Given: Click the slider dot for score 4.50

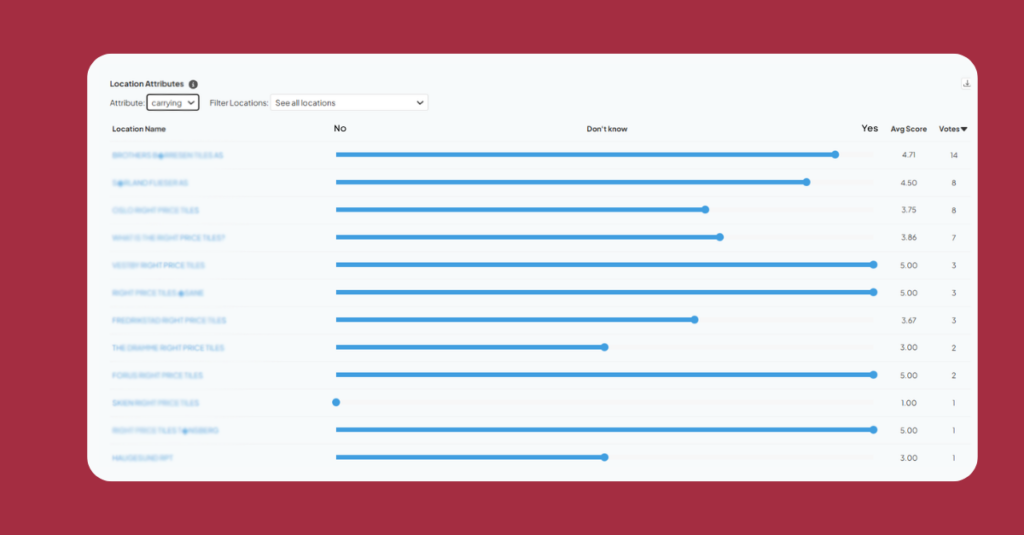Looking at the screenshot, I should 806,182.
